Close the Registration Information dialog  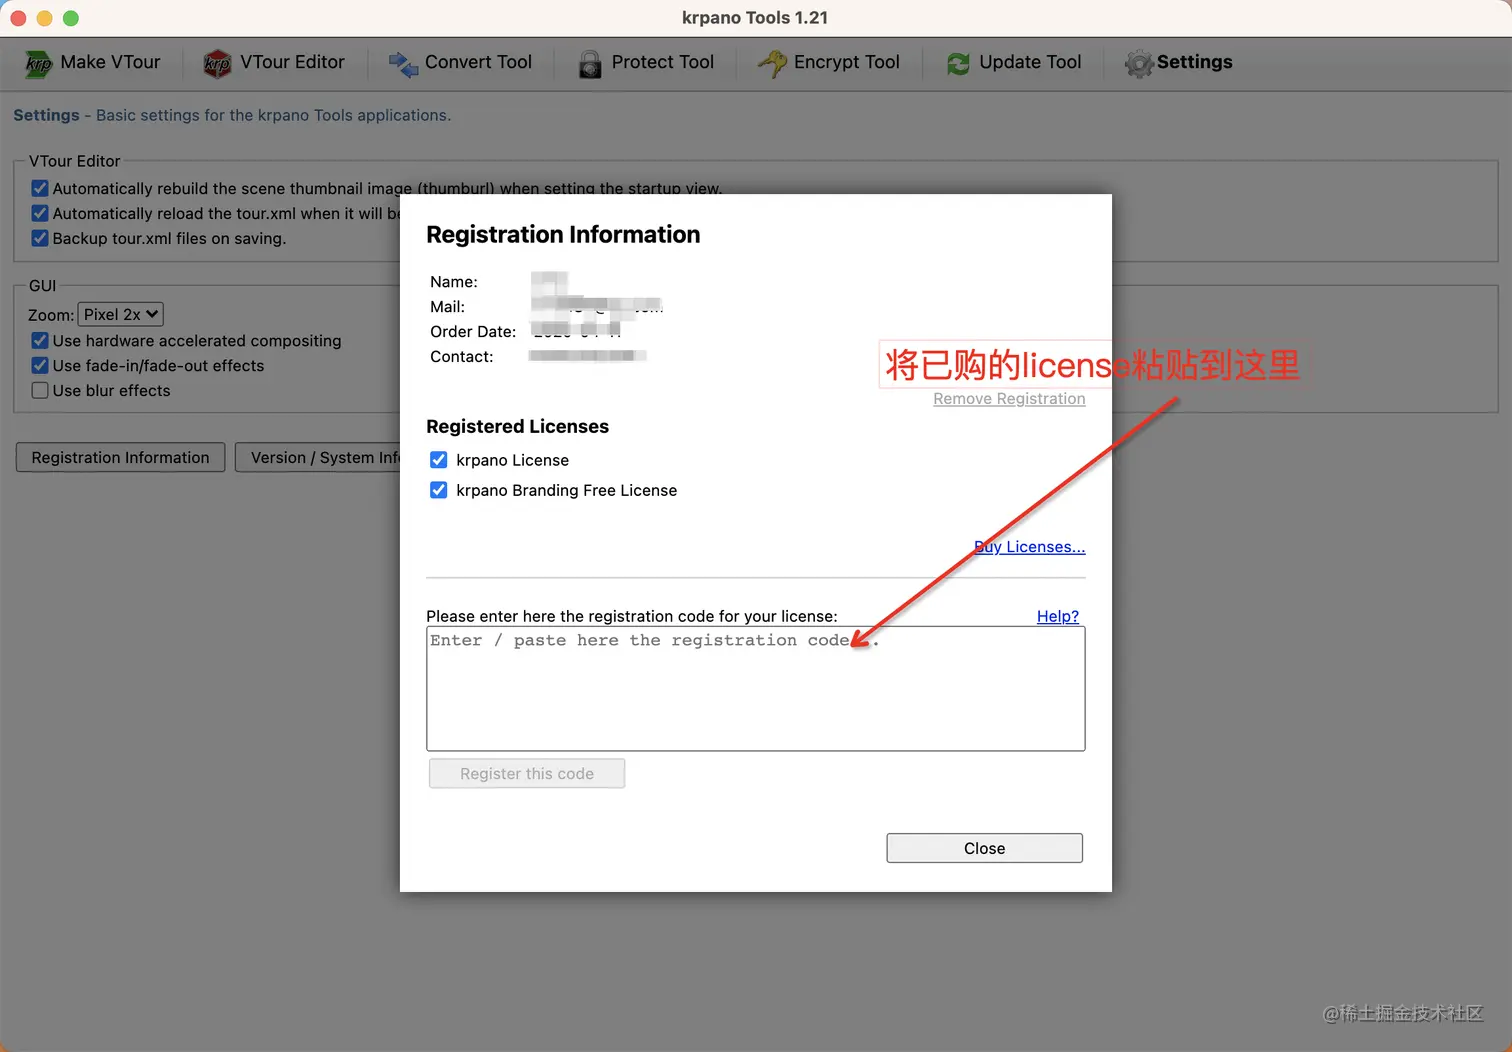point(984,848)
